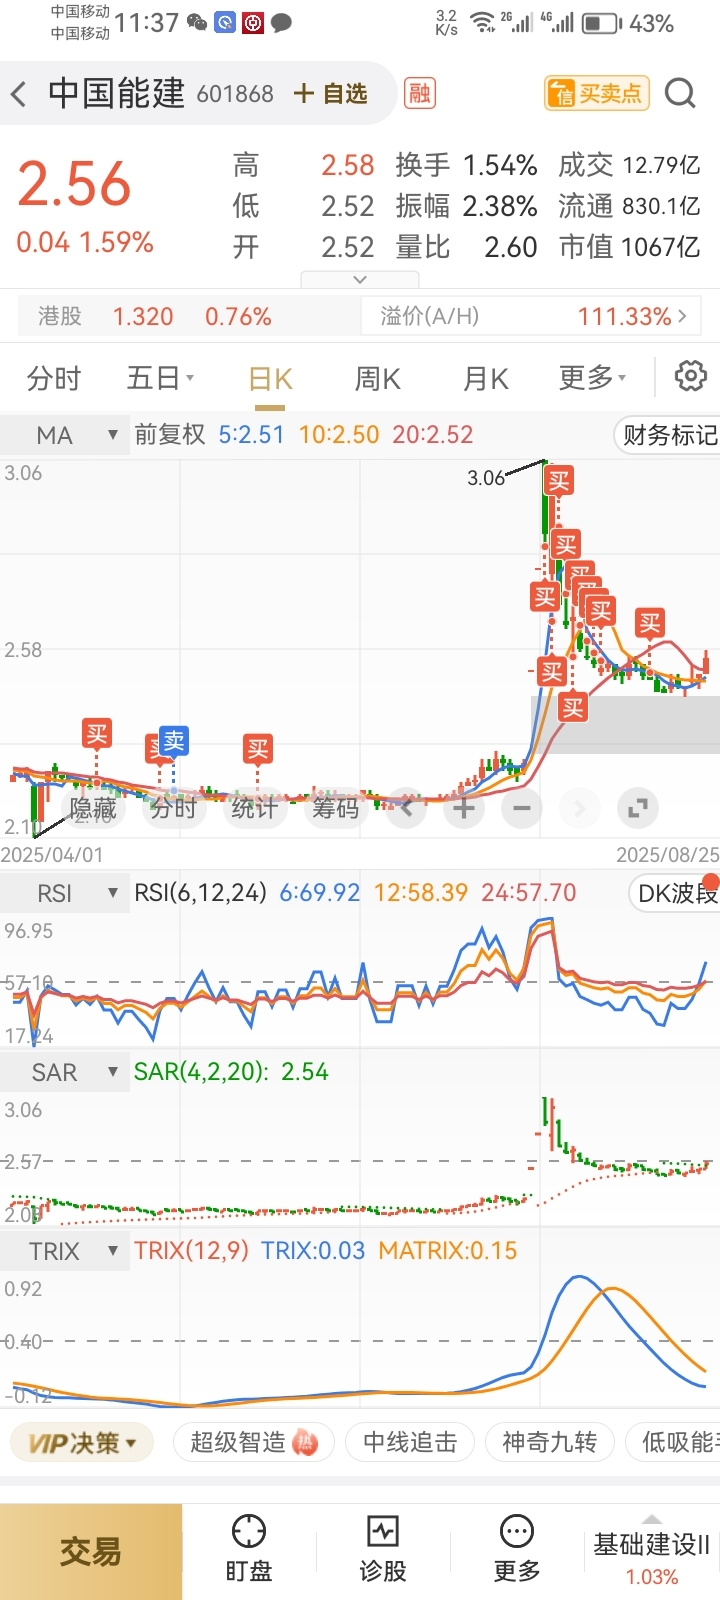The image size is (720, 1600).
Task: Tap the Wi-Fi status bar icon
Action: pyautogui.click(x=483, y=22)
